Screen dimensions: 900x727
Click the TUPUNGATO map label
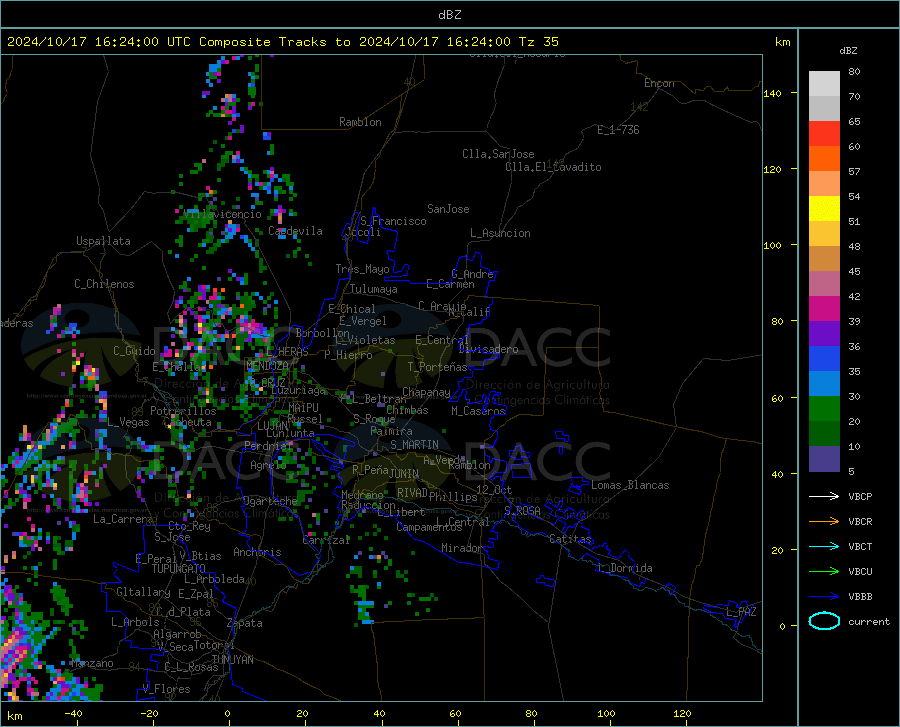(179, 569)
